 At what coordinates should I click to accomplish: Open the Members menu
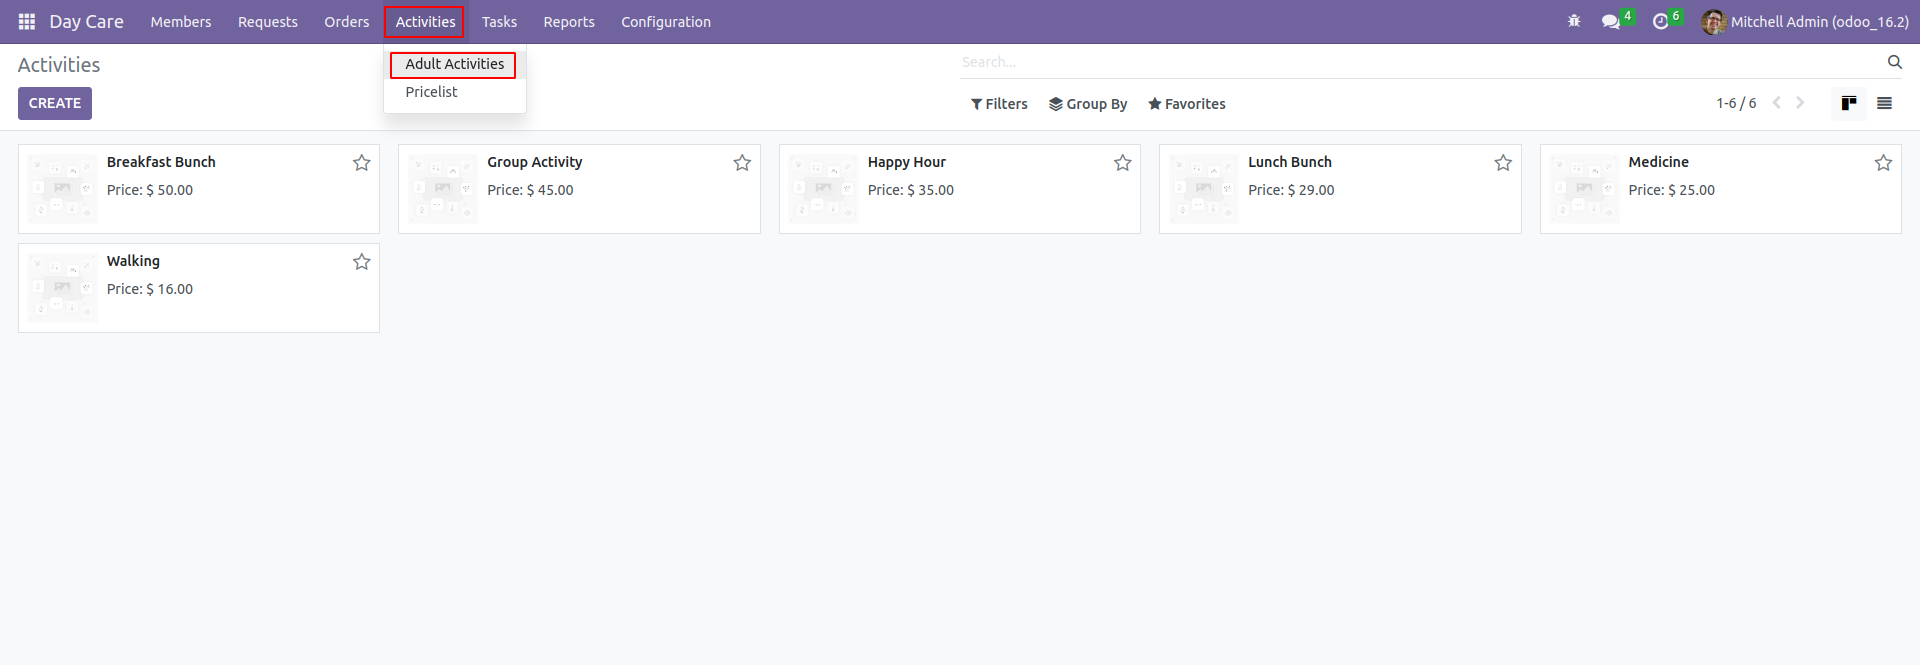click(x=181, y=22)
